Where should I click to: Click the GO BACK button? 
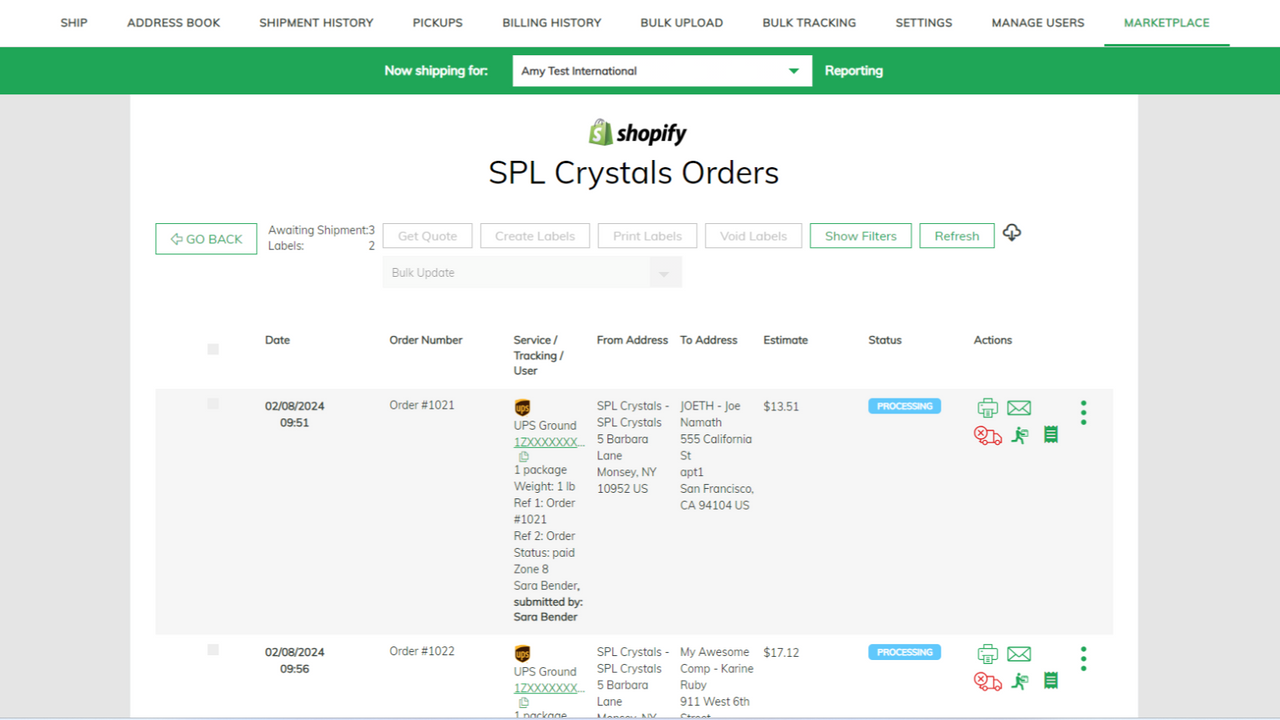coord(206,239)
